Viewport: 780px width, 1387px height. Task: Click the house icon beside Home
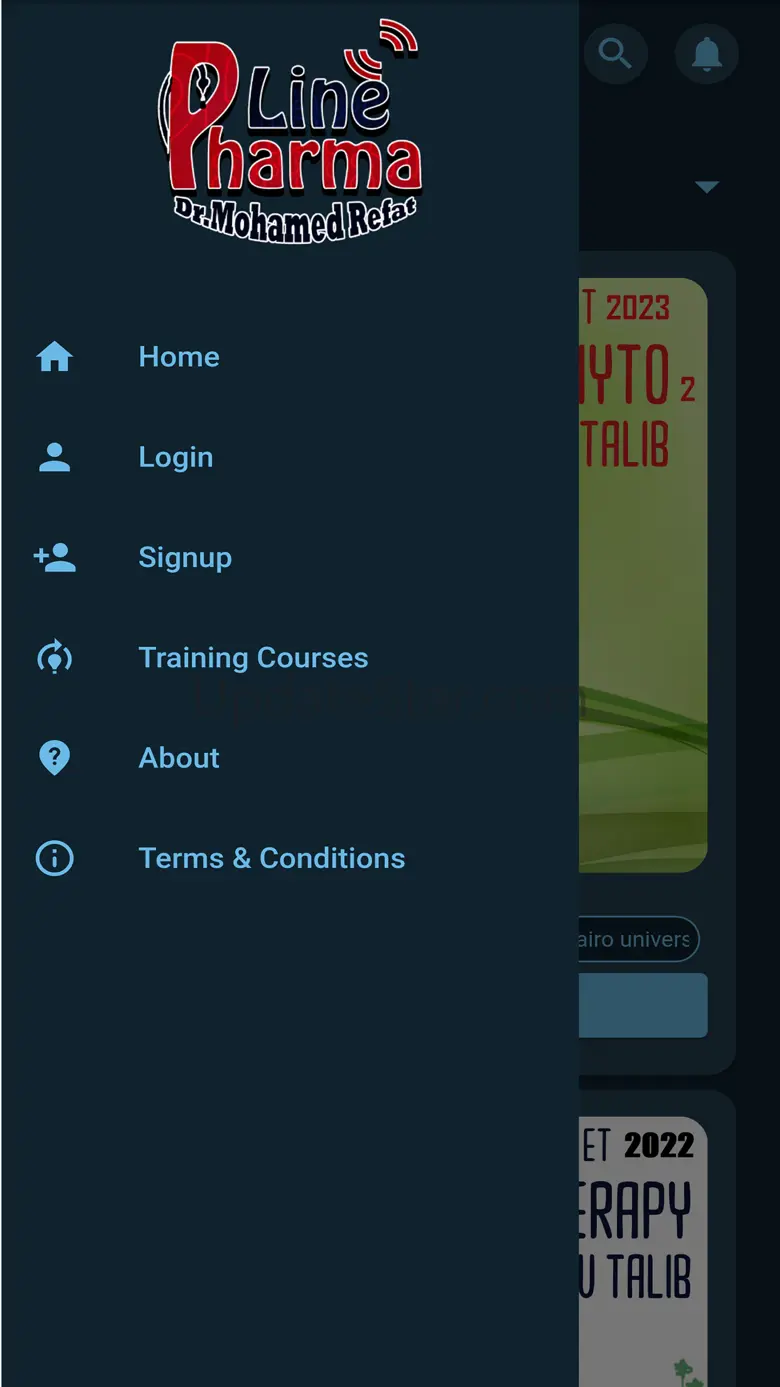55,357
